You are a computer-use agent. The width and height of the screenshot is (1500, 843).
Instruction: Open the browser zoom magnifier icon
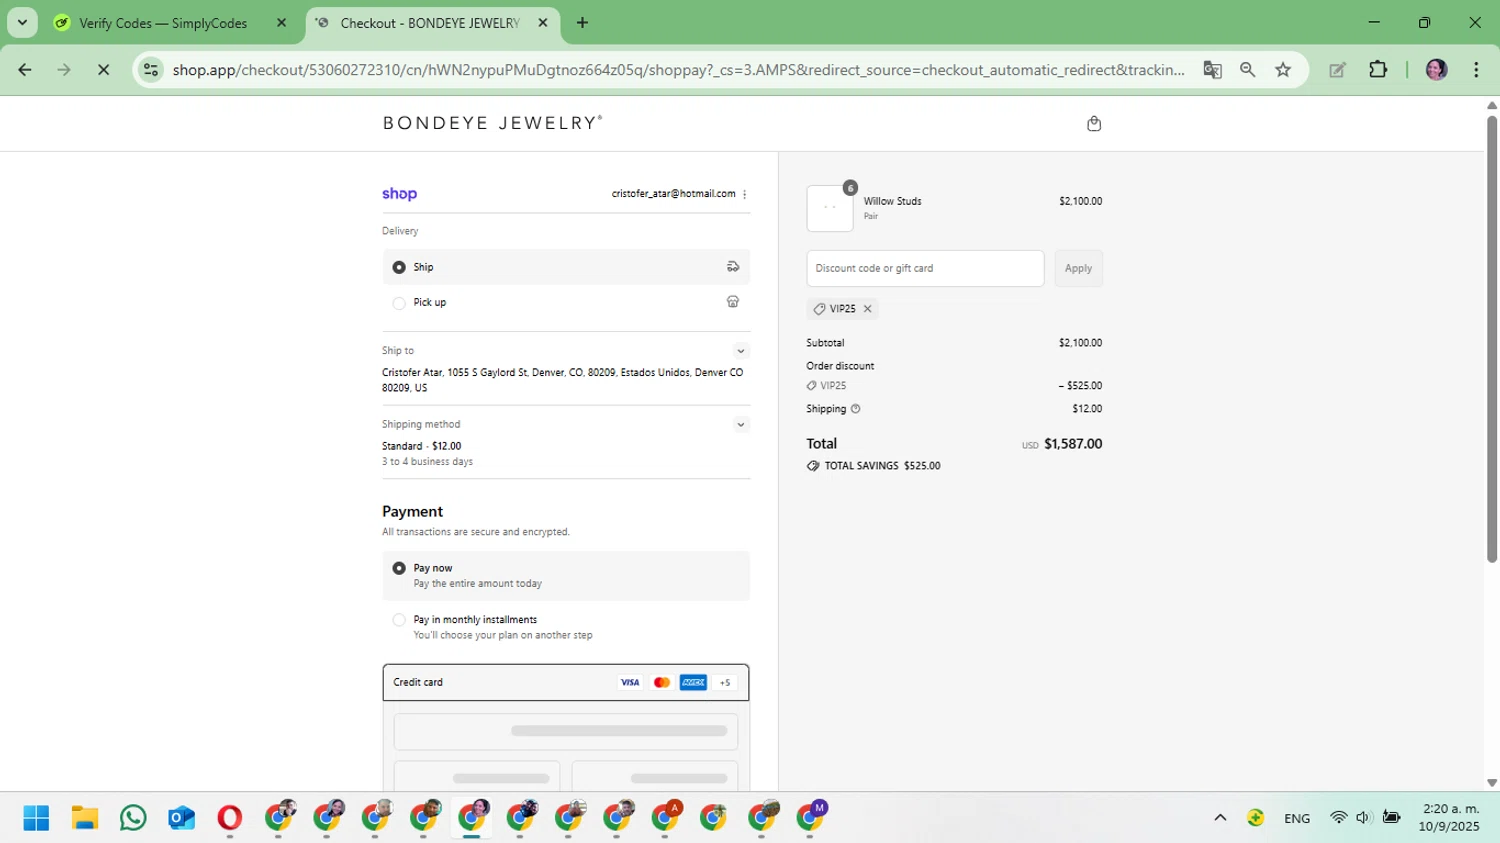1247,70
